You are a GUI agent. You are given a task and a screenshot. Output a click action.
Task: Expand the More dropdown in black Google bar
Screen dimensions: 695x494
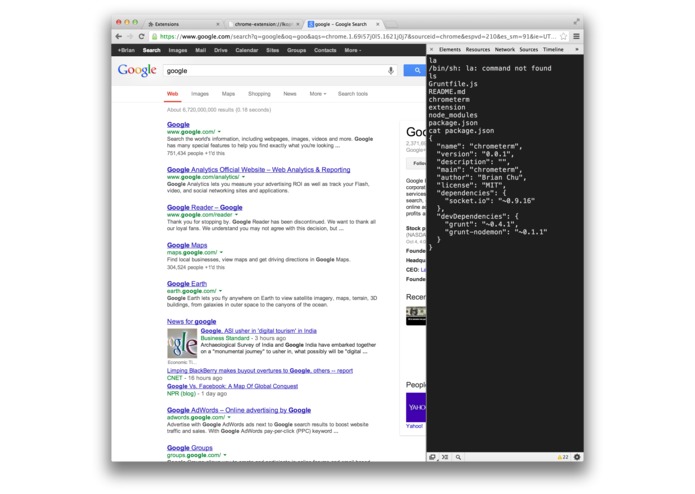(x=353, y=50)
